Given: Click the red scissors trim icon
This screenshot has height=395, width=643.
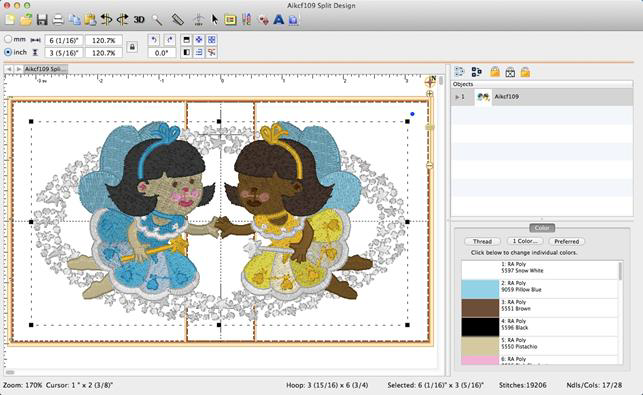Looking at the screenshot, I should coord(212,53).
